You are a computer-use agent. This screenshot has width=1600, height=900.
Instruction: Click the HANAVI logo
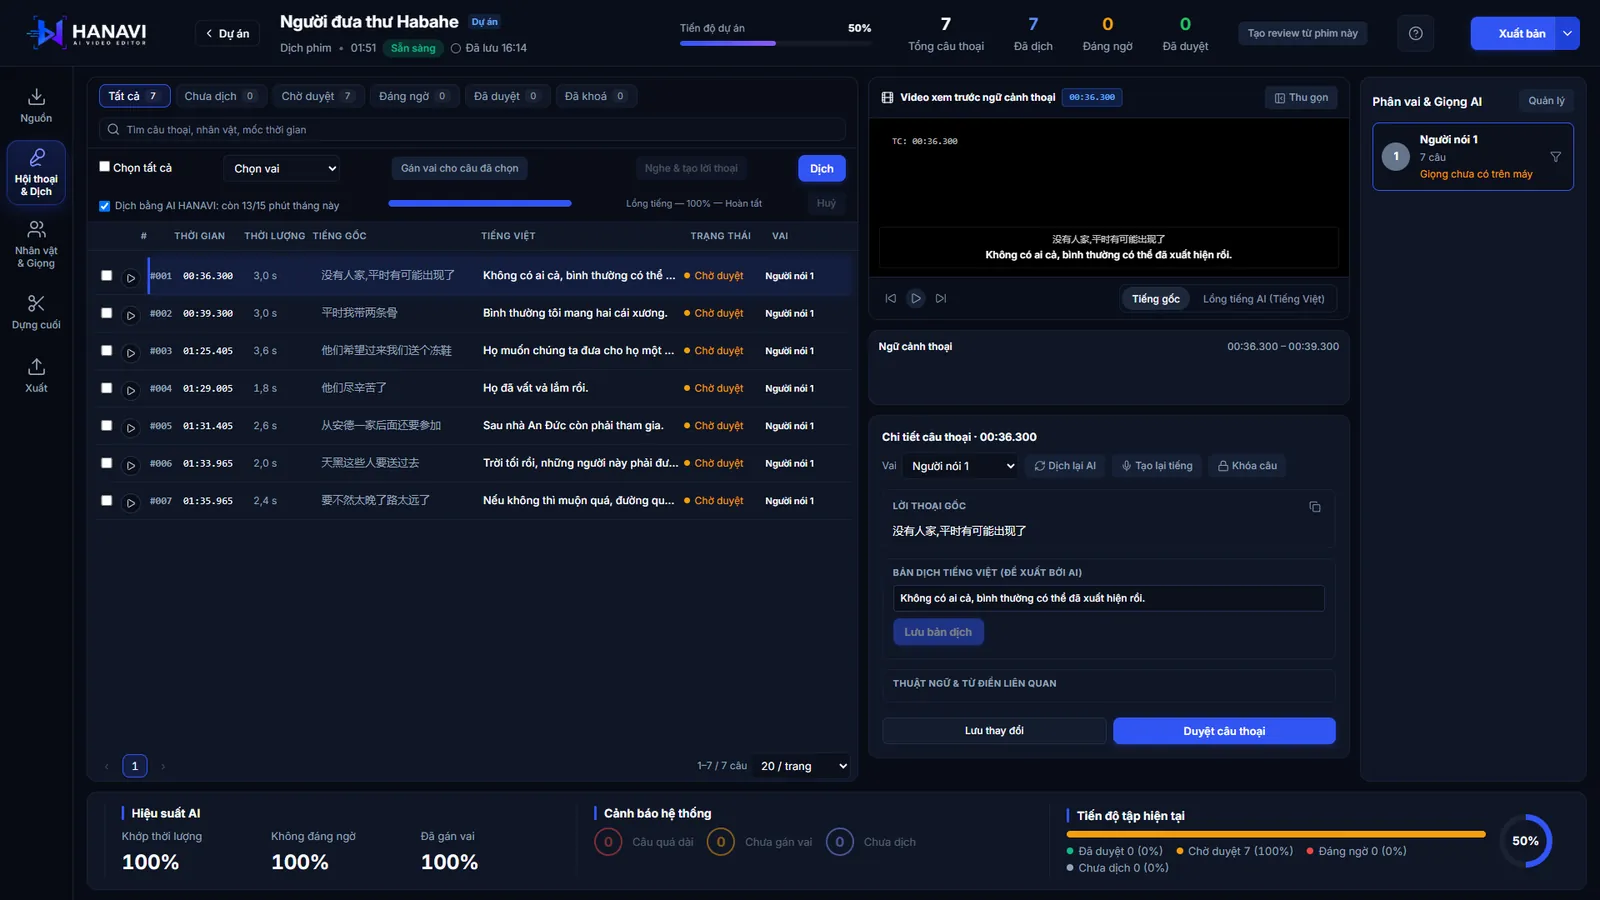87,33
